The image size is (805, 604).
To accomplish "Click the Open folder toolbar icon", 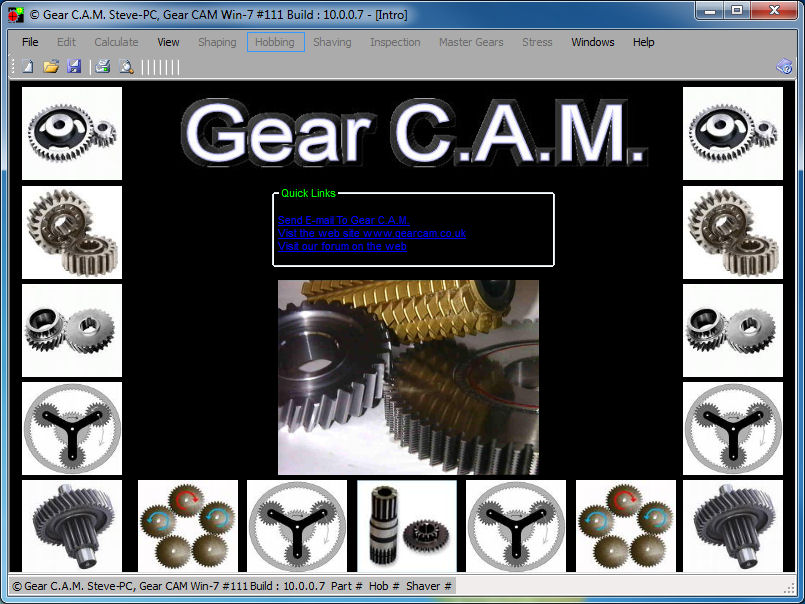I will pyautogui.click(x=51, y=66).
